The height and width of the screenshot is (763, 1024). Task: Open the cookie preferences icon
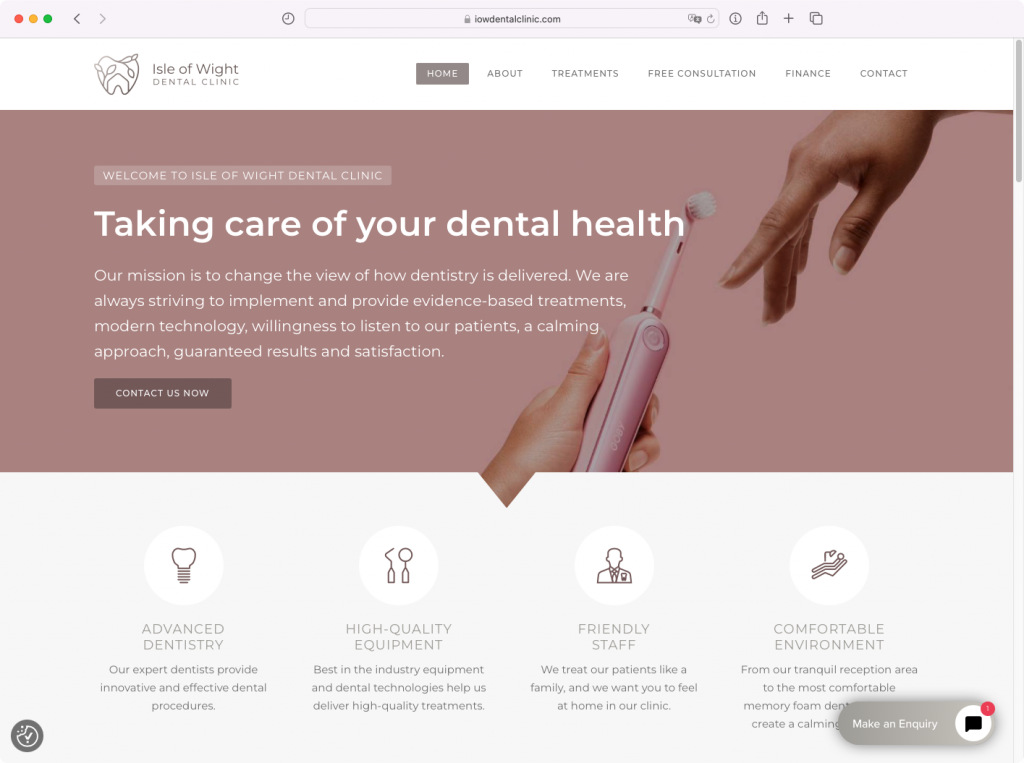tap(27, 736)
